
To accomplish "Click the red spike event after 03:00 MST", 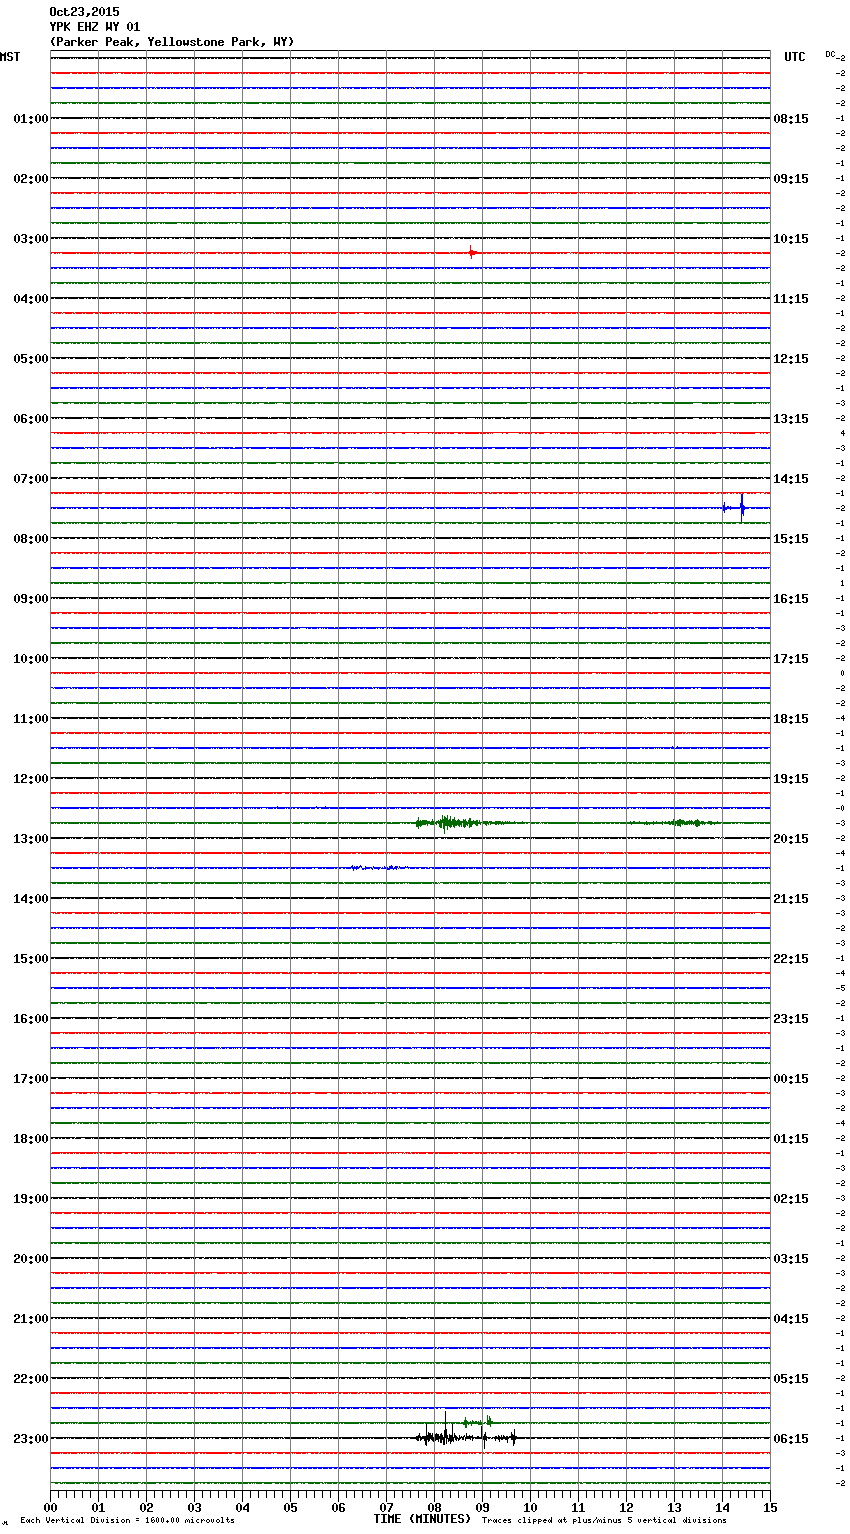I will [472, 253].
